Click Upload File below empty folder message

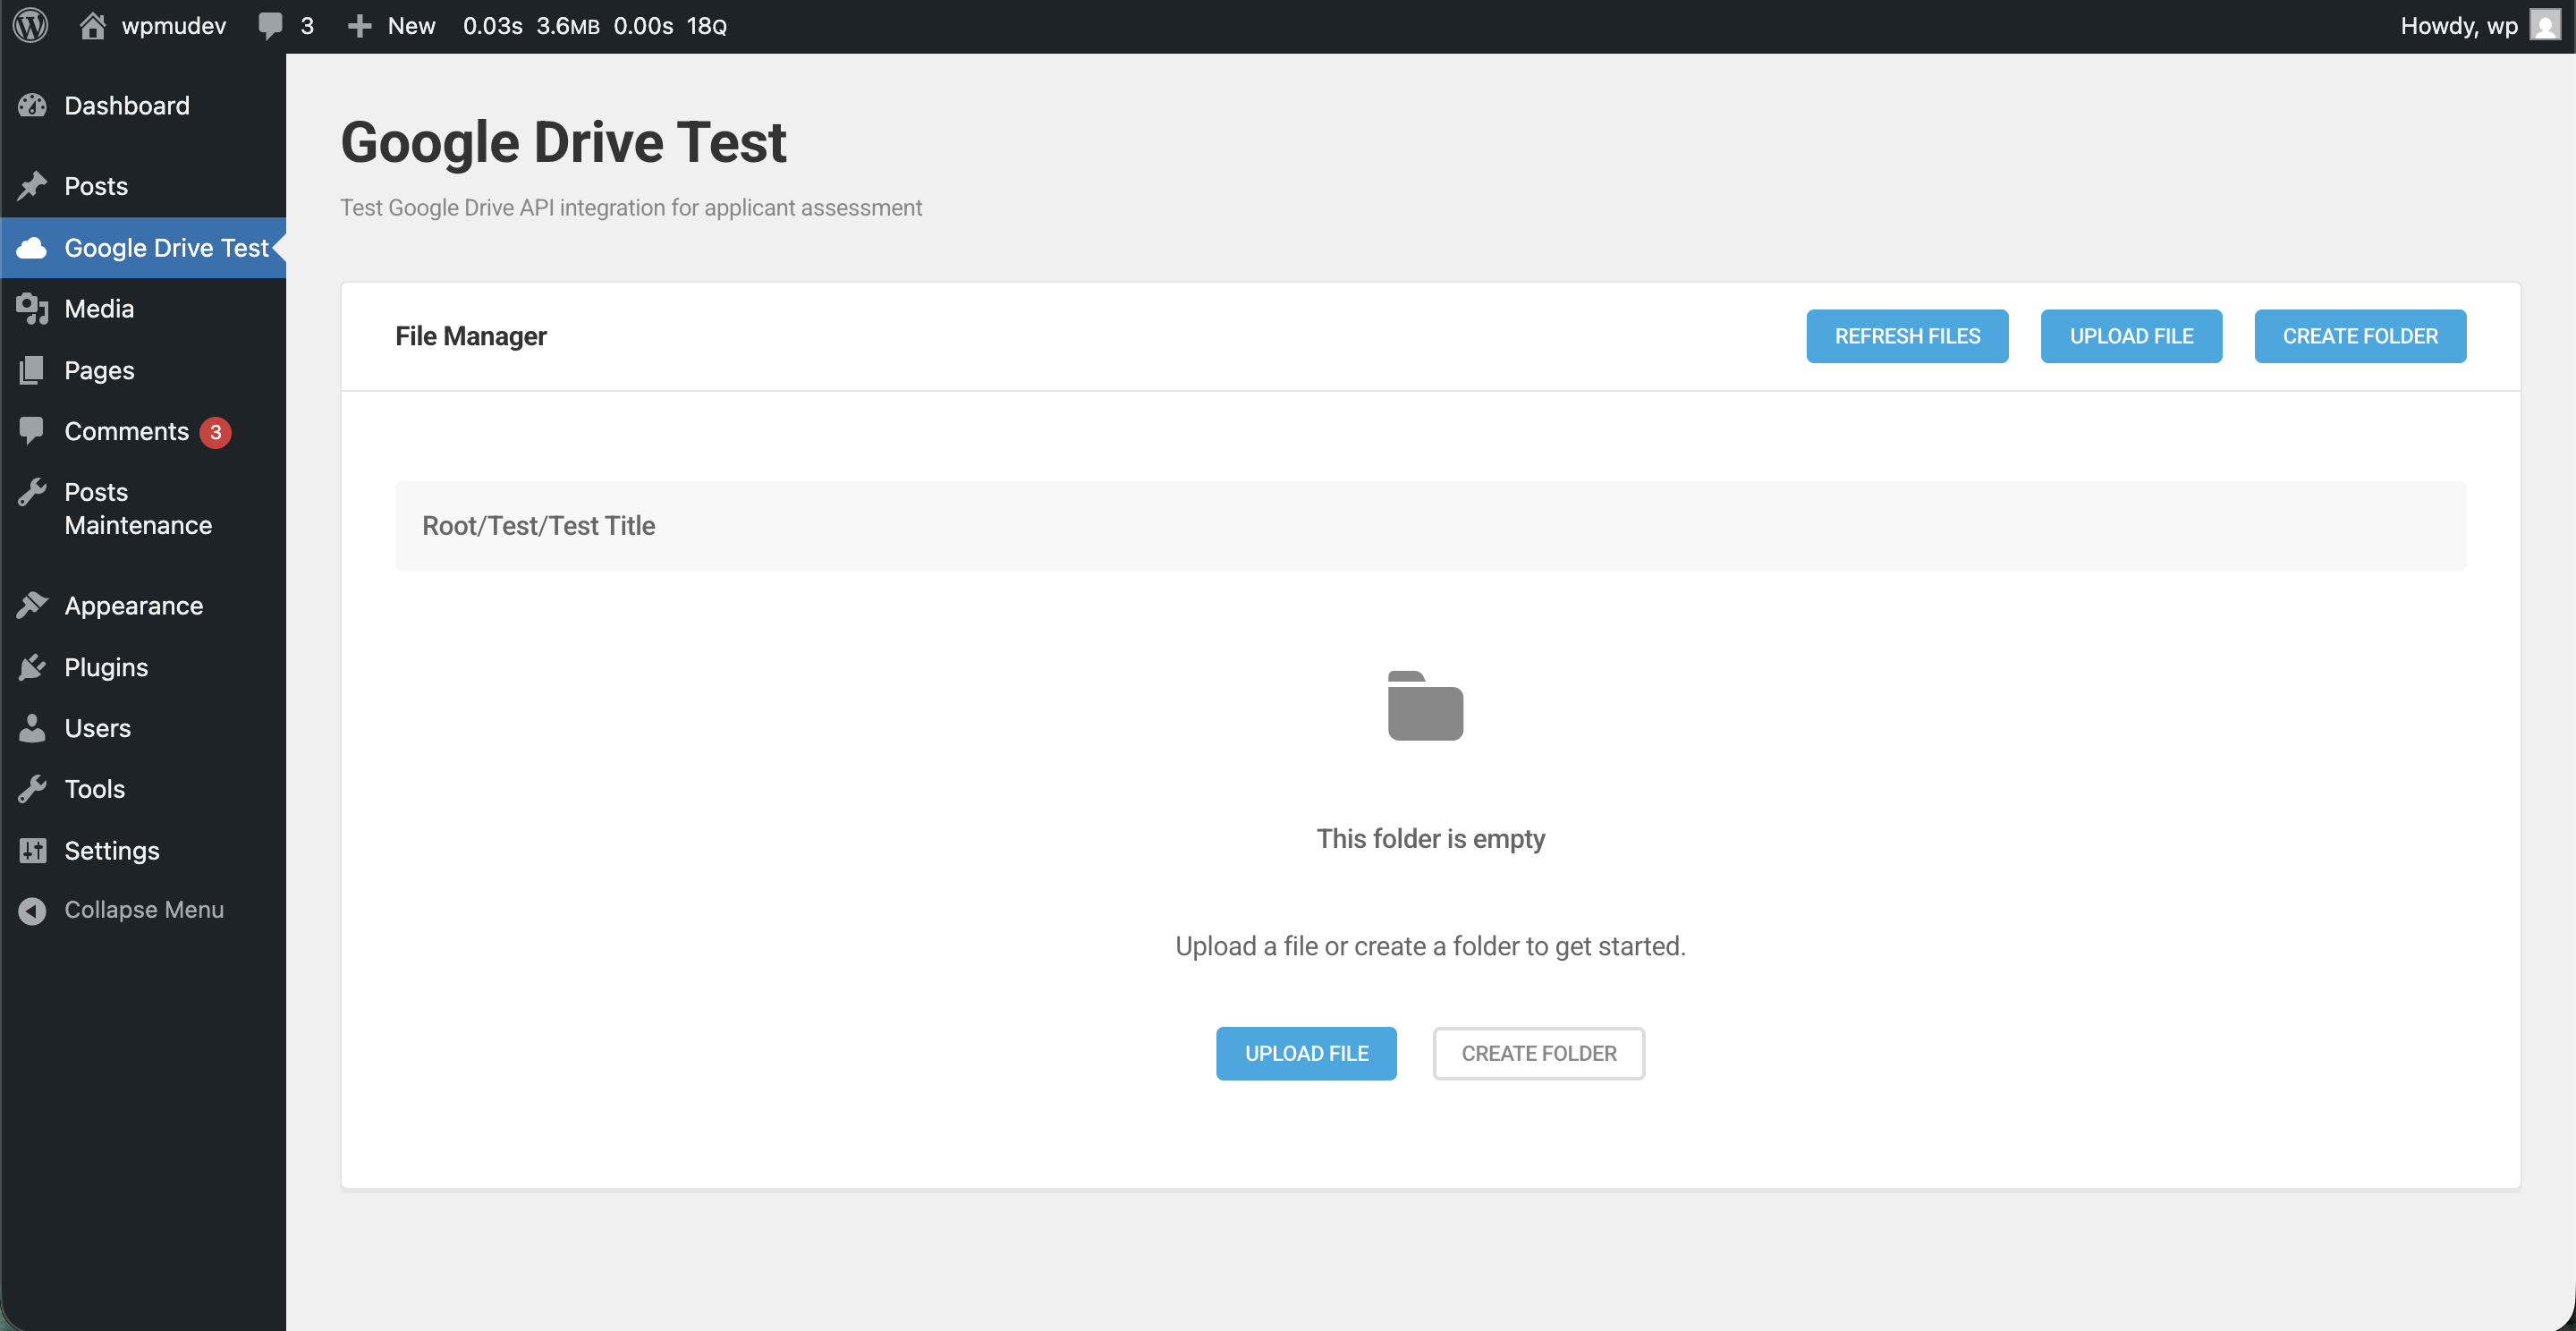[1306, 1053]
